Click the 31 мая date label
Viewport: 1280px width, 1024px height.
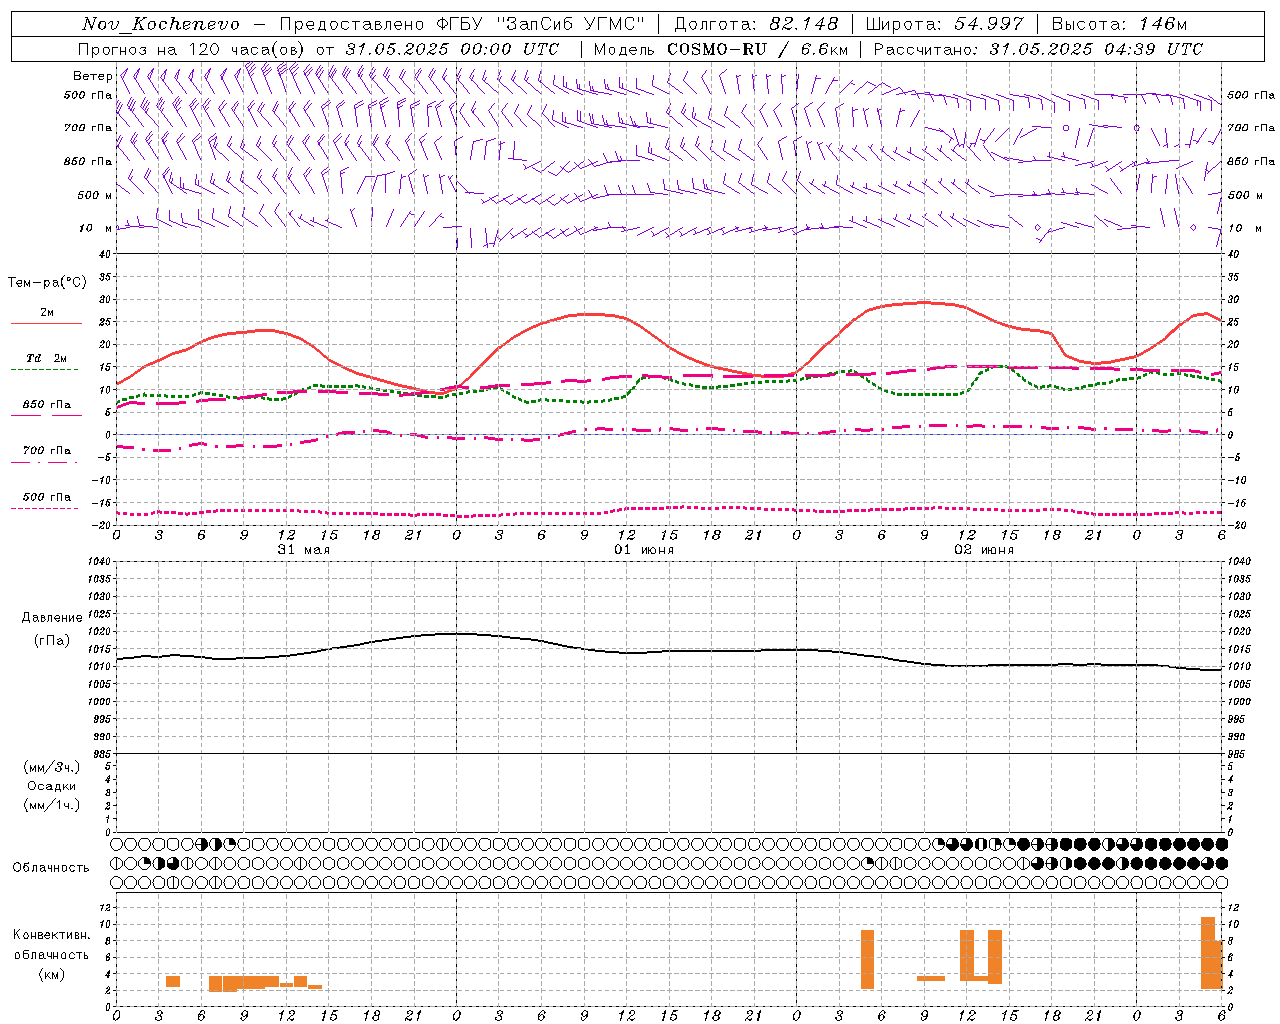tap(304, 550)
